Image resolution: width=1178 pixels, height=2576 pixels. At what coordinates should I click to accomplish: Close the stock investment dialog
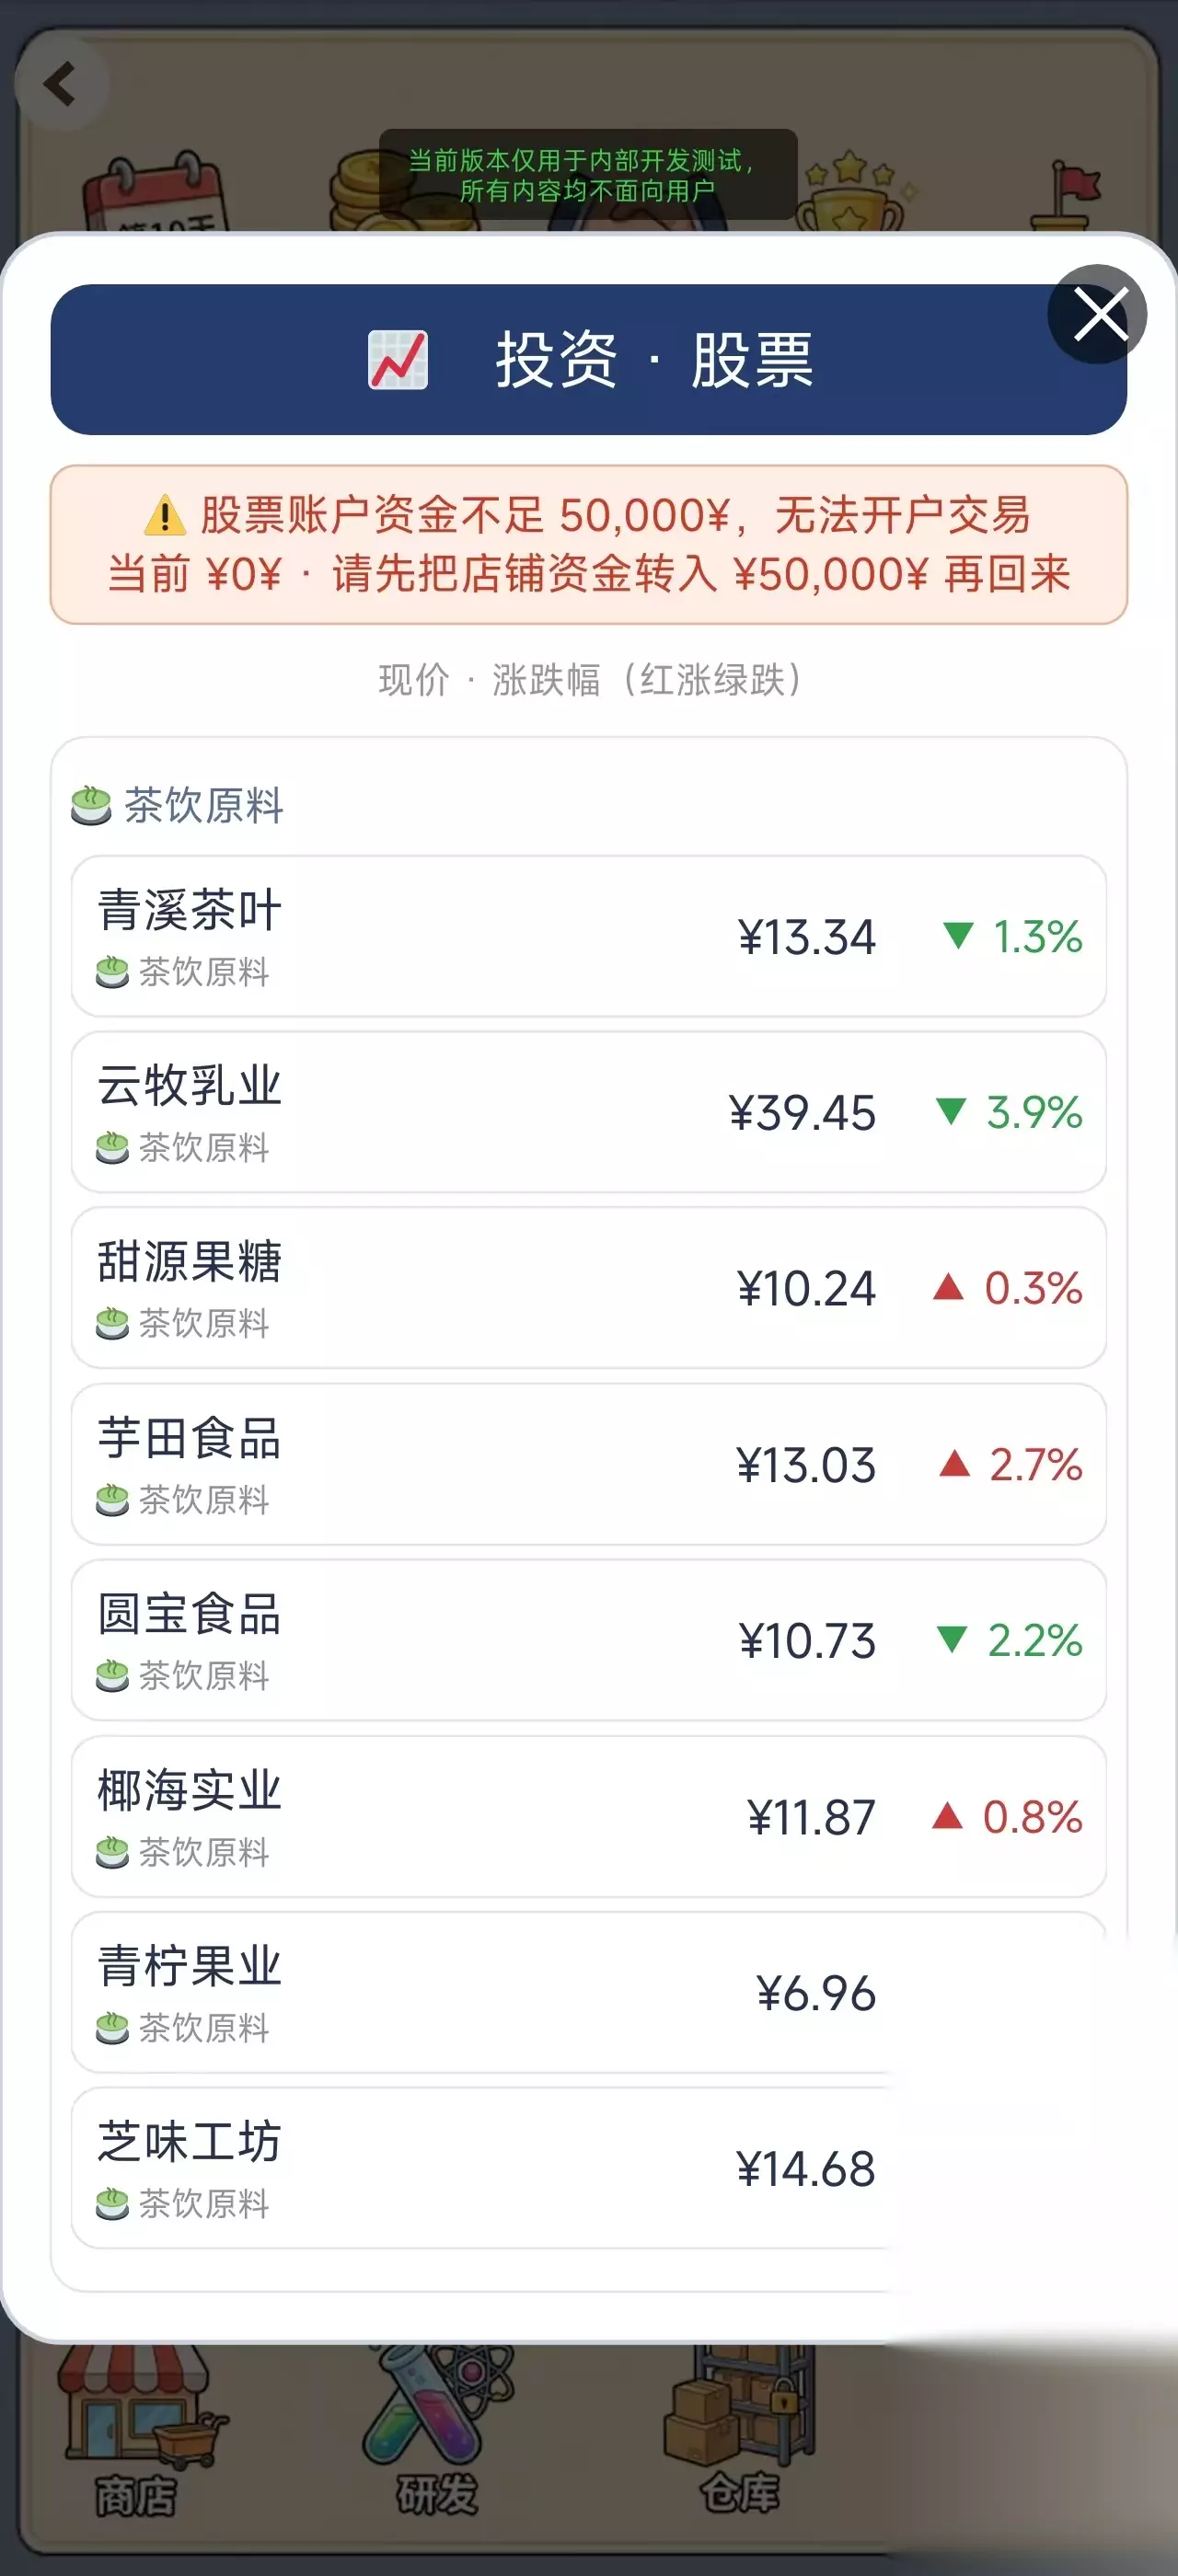click(x=1097, y=314)
